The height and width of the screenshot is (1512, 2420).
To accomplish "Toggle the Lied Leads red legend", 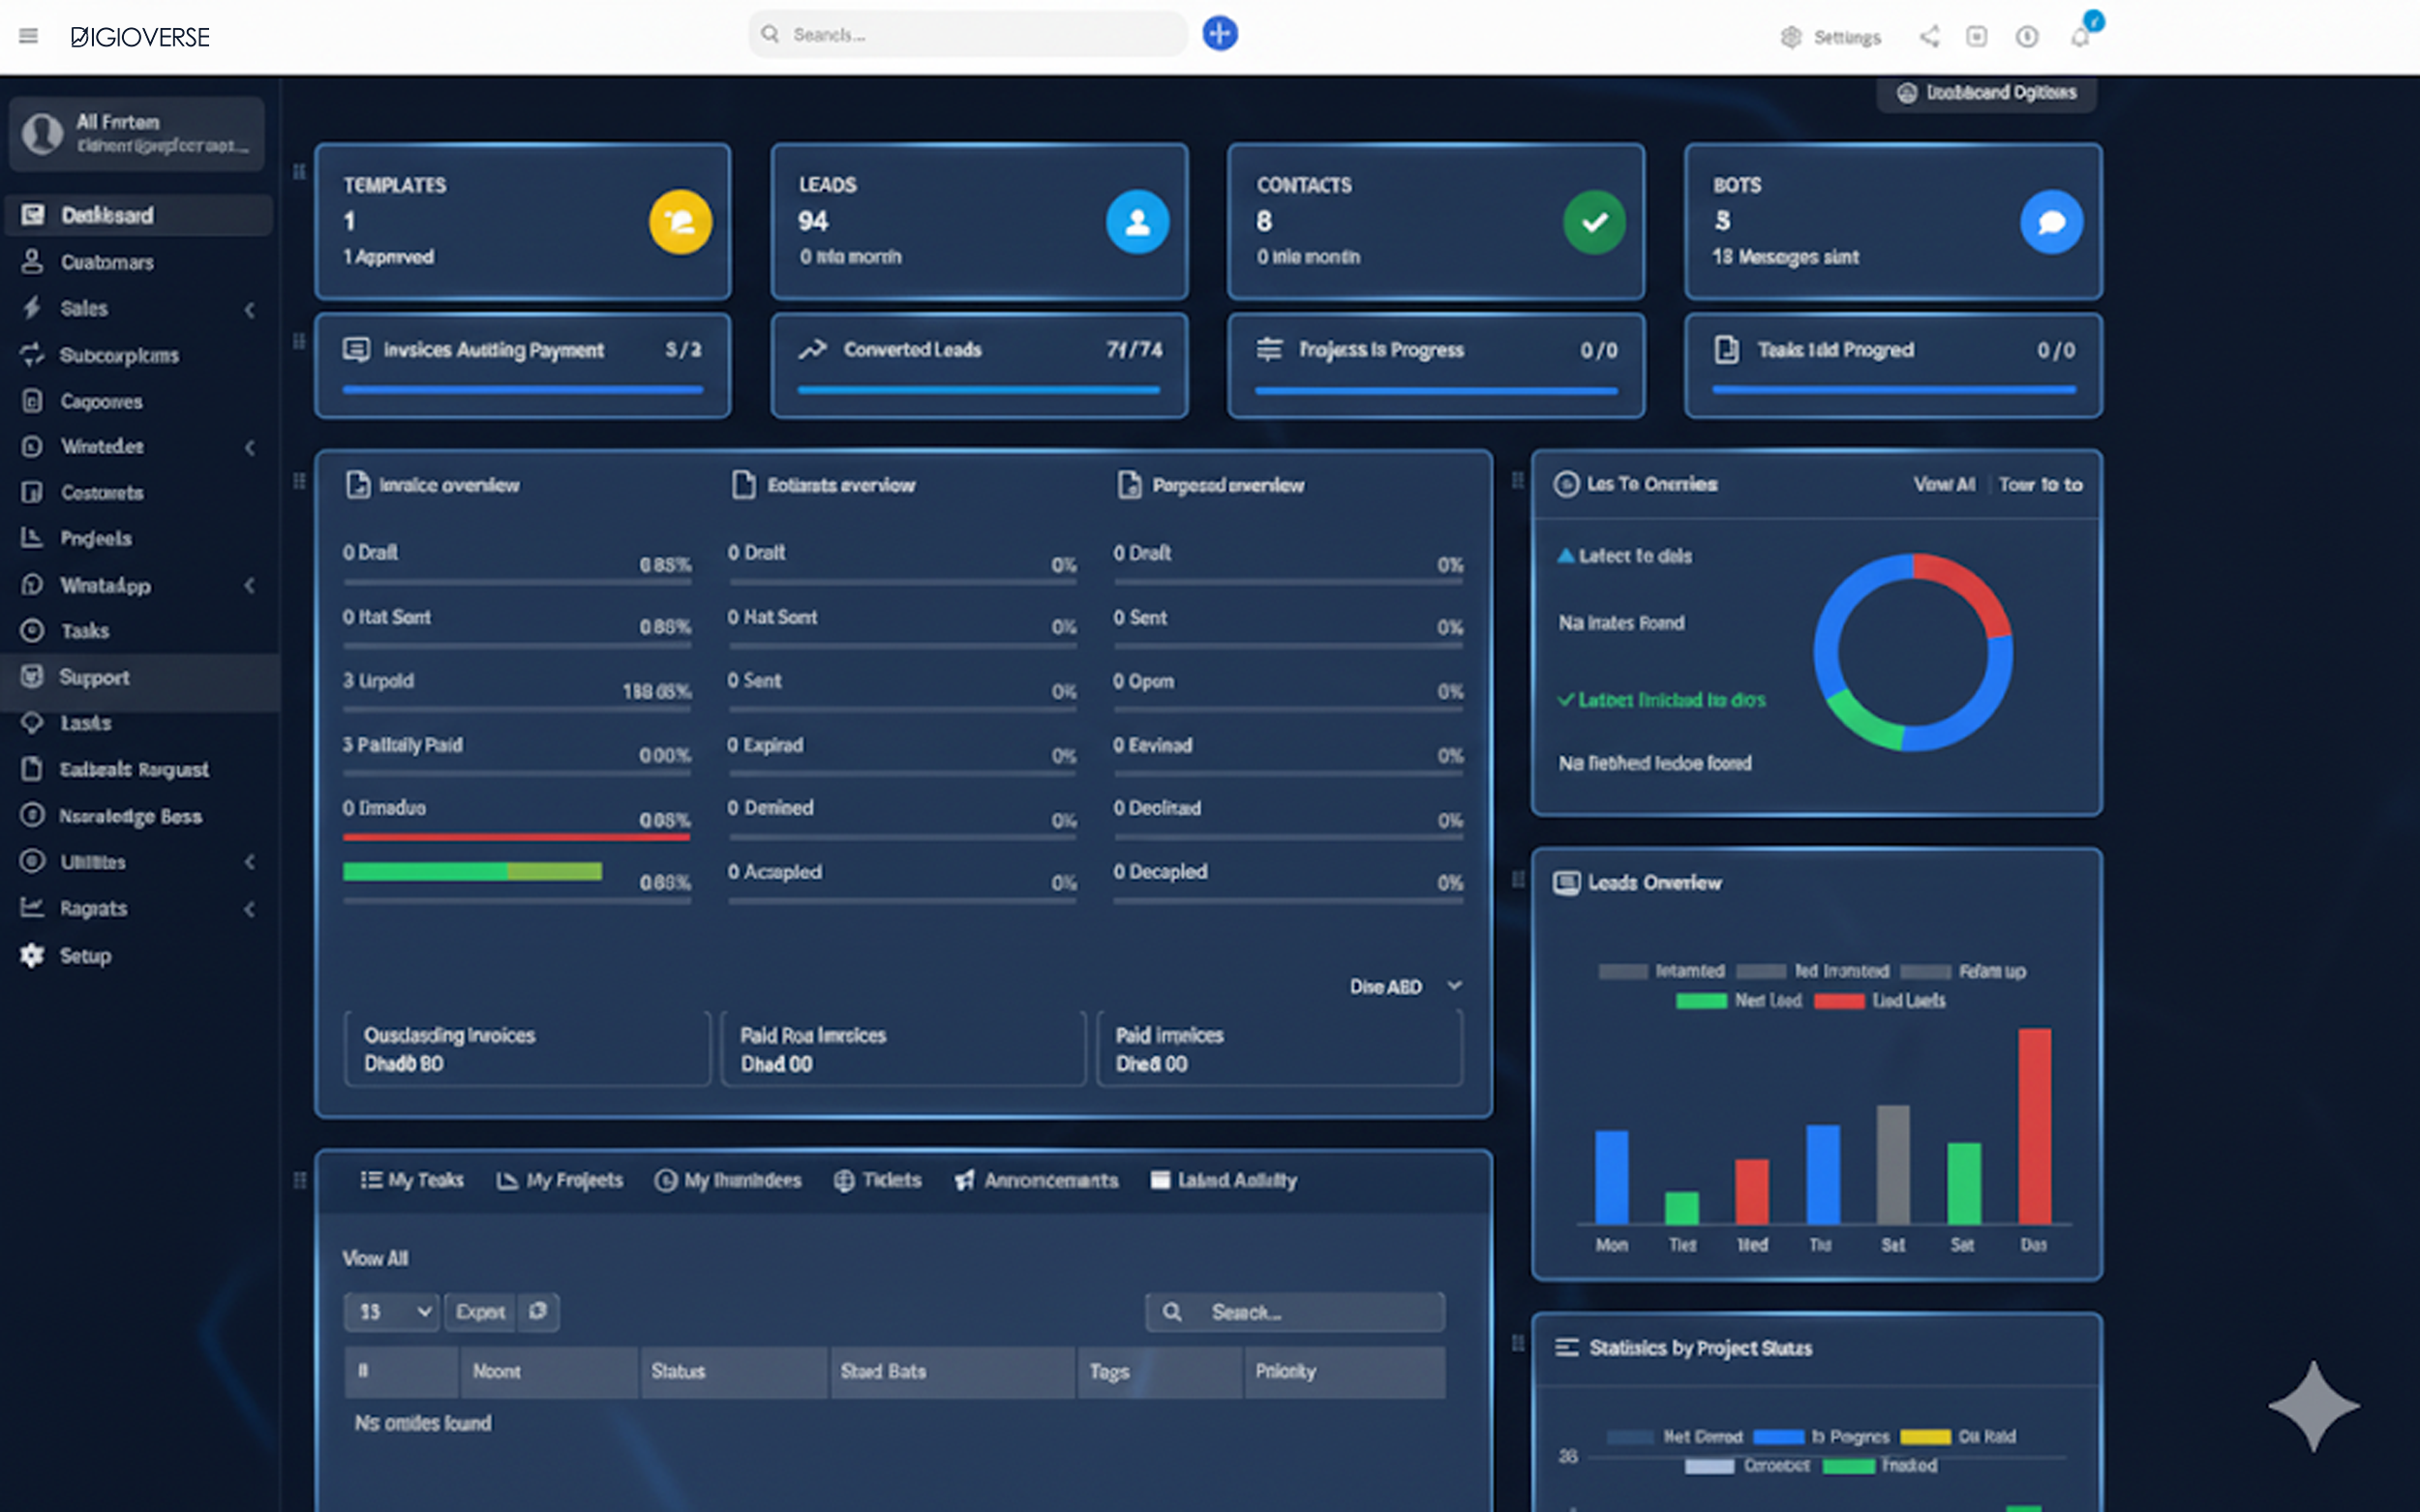I will click(1880, 1001).
